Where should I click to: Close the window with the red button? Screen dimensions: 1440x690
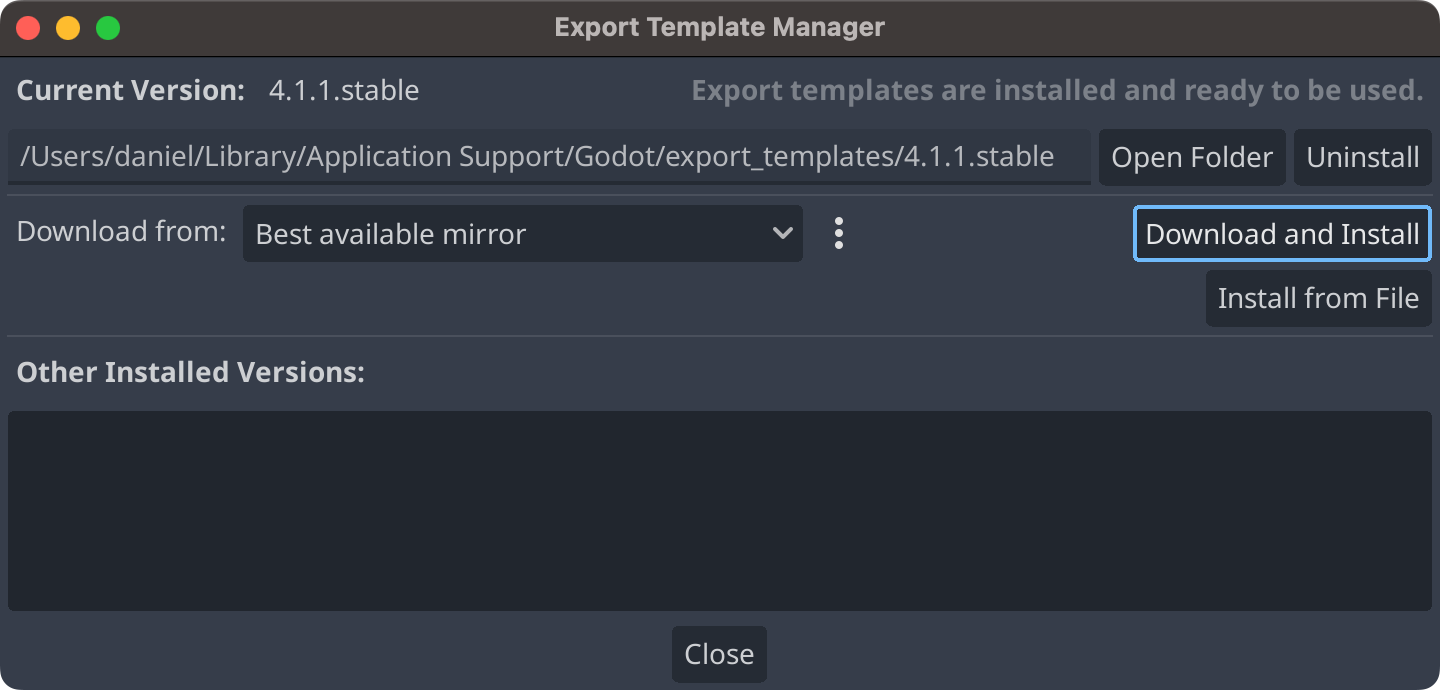pos(28,28)
